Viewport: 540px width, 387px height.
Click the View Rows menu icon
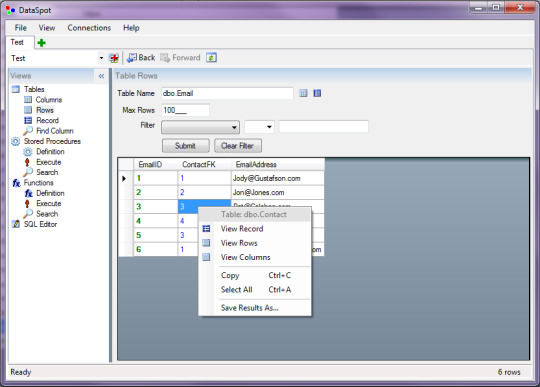pyautogui.click(x=206, y=243)
